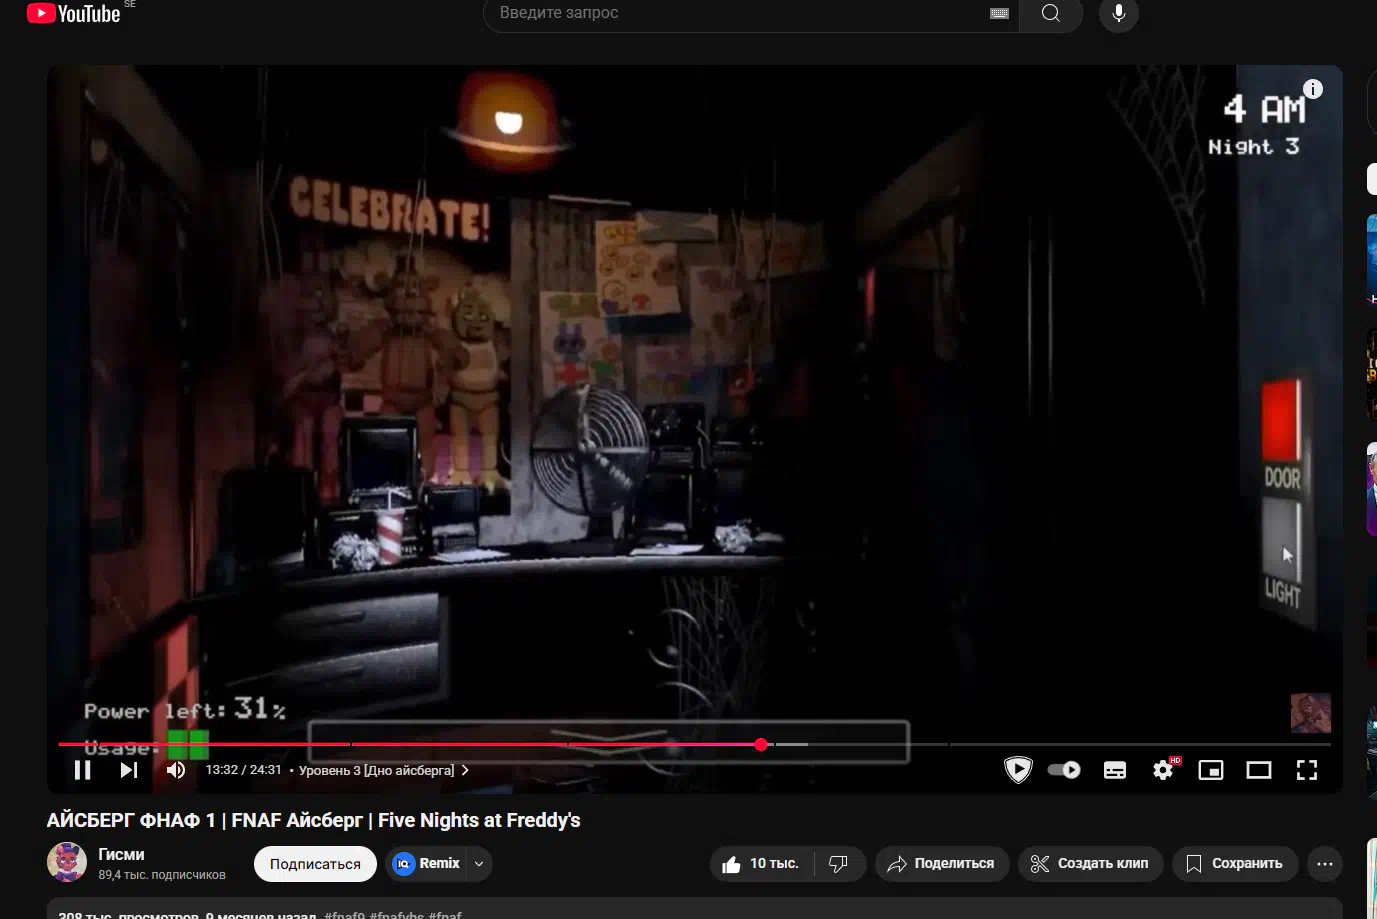Click the search query input field
This screenshot has width=1377, height=919.
click(x=738, y=13)
